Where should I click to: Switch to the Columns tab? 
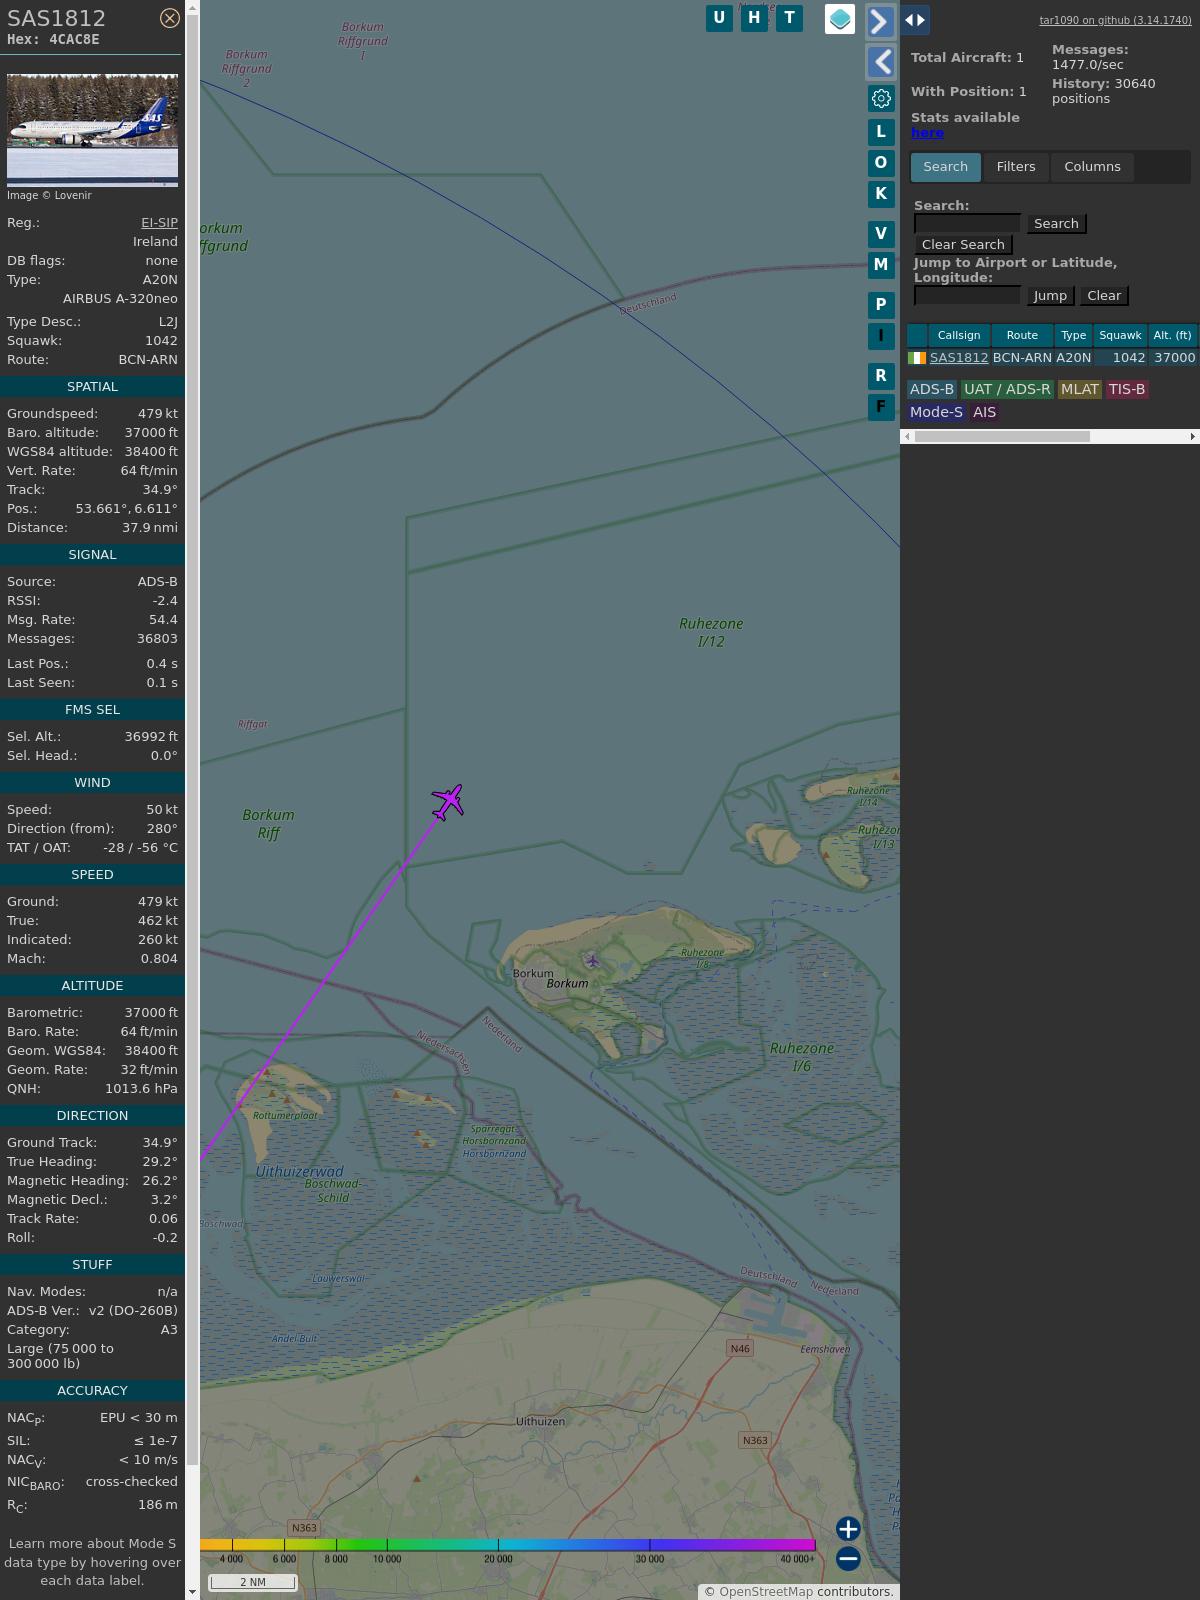click(1092, 167)
